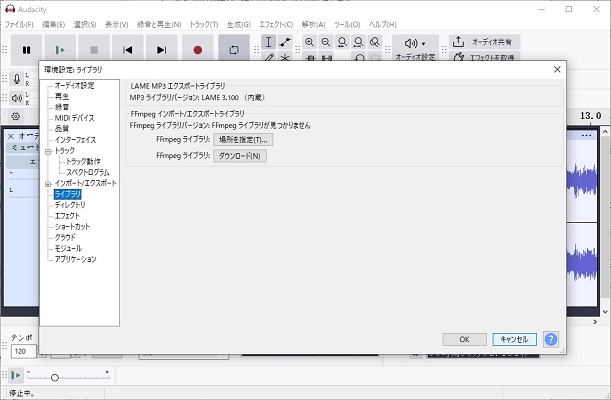Skip to start of the track
The height and width of the screenshot is (400, 611).
[x=128, y=50]
